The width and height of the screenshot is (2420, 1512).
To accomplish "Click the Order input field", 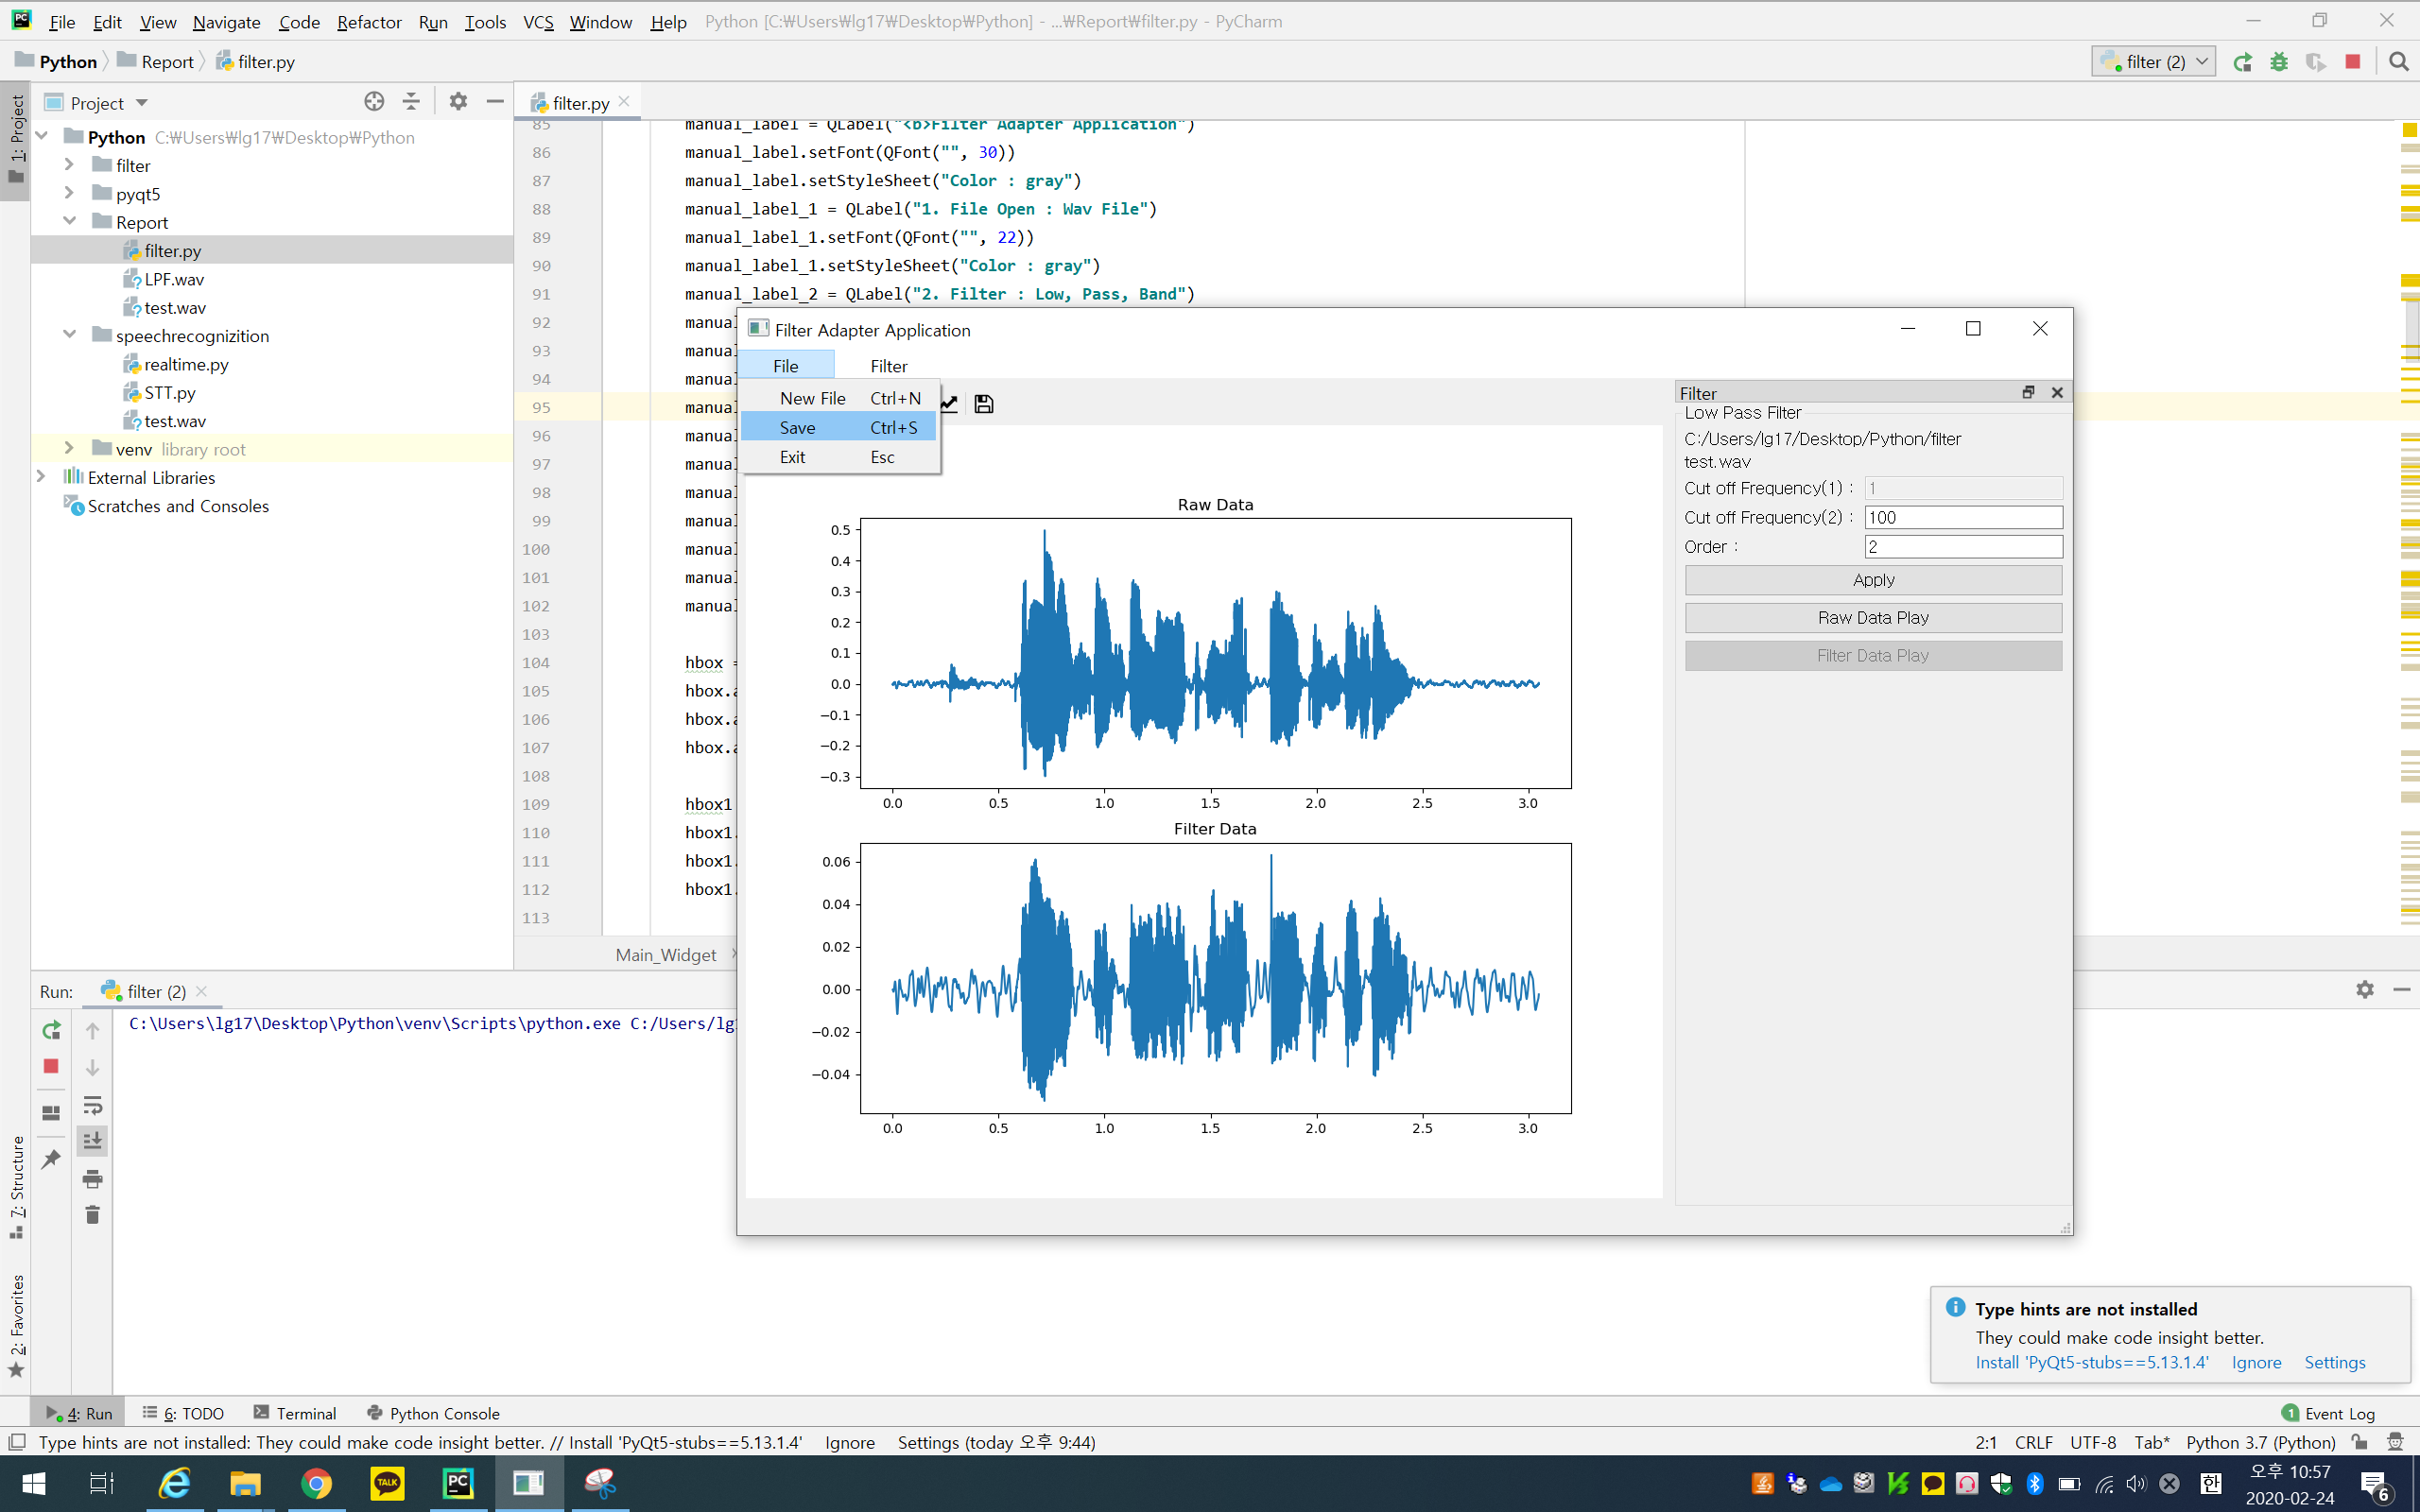I will point(1962,547).
